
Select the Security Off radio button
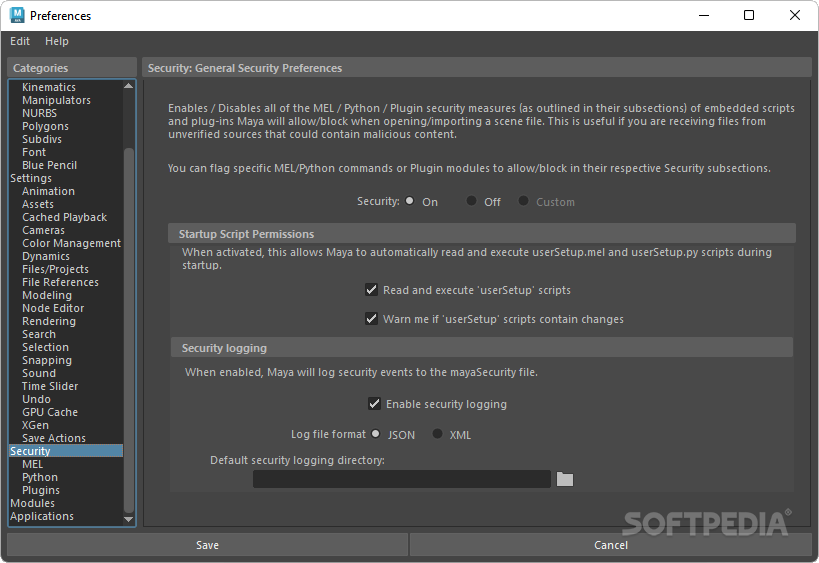click(471, 201)
